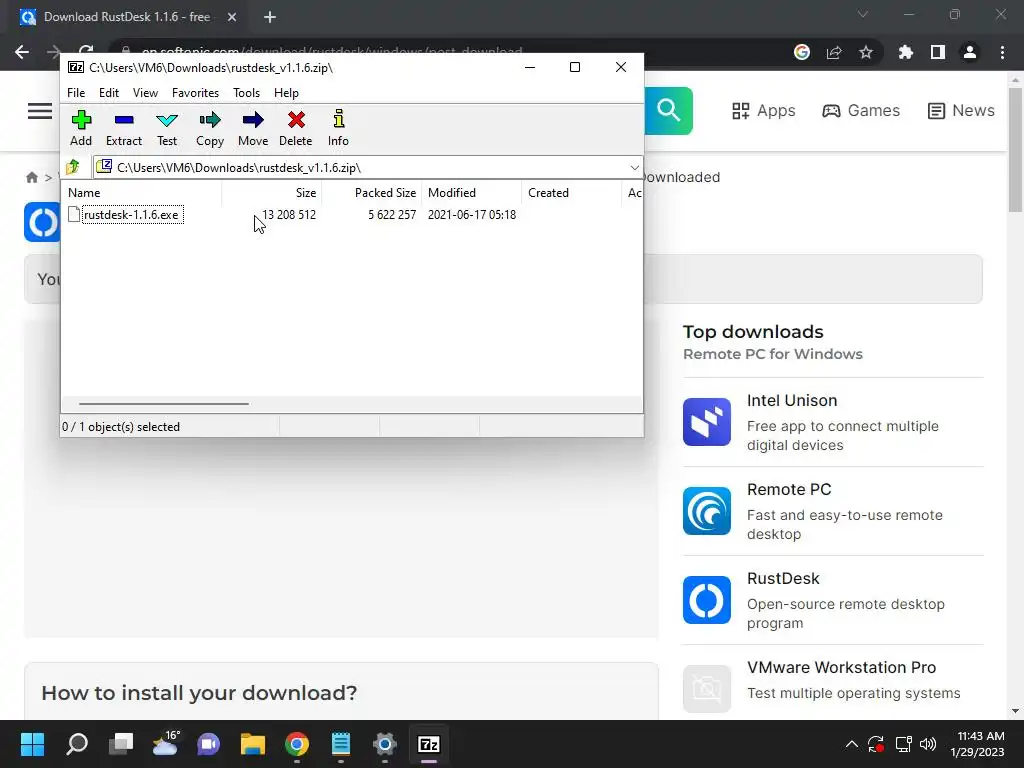The image size is (1024, 768).
Task: Open the taskbar volume control
Action: pos(928,744)
